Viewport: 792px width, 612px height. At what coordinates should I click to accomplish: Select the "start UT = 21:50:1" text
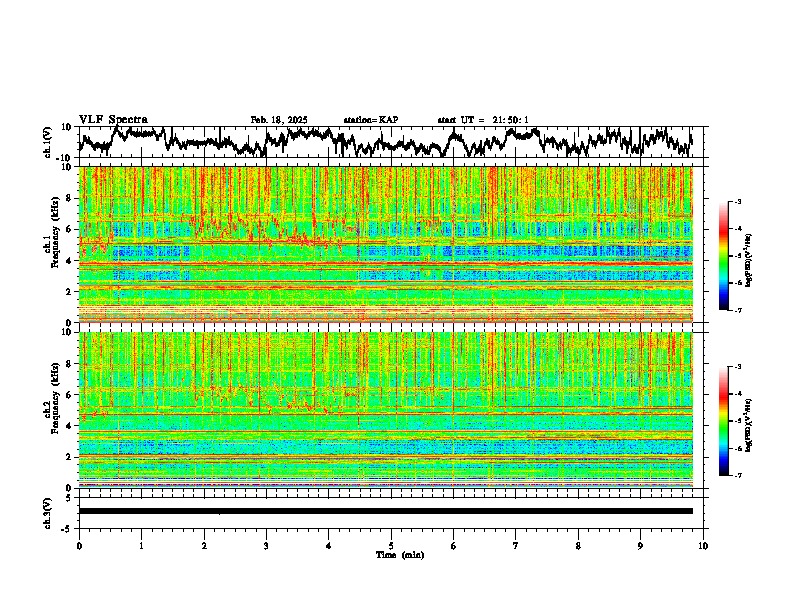click(x=483, y=120)
